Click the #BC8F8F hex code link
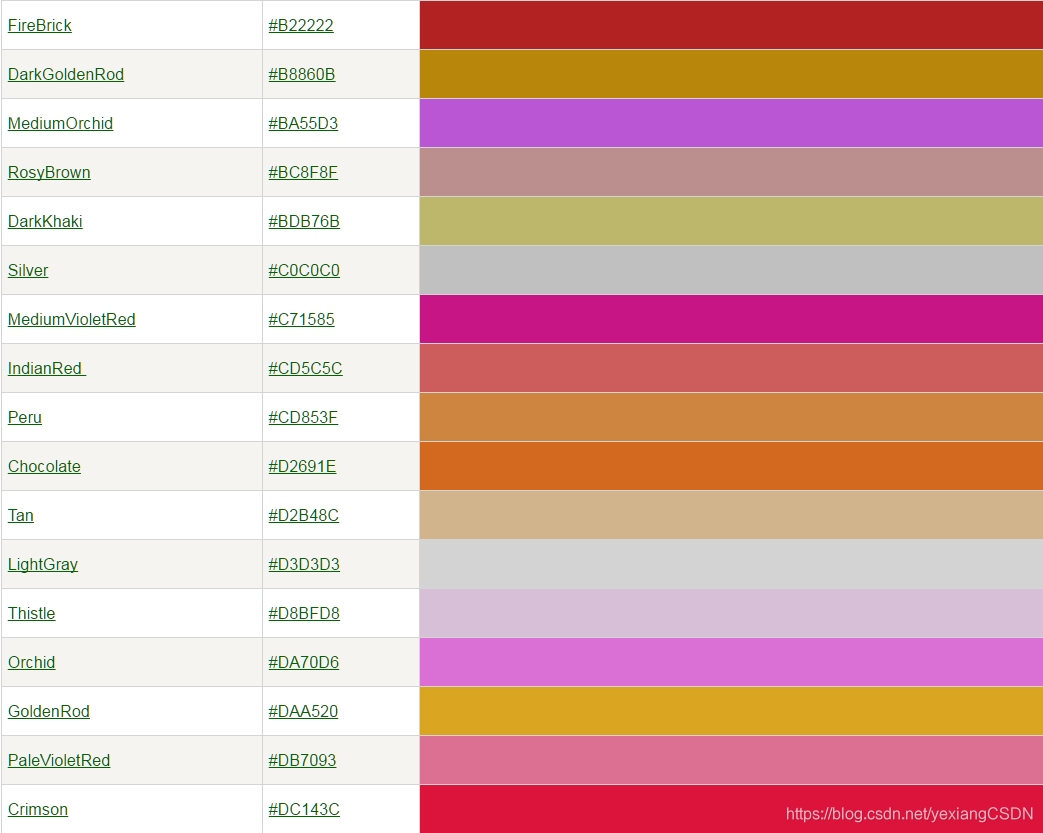This screenshot has height=833, width=1043. 303,172
